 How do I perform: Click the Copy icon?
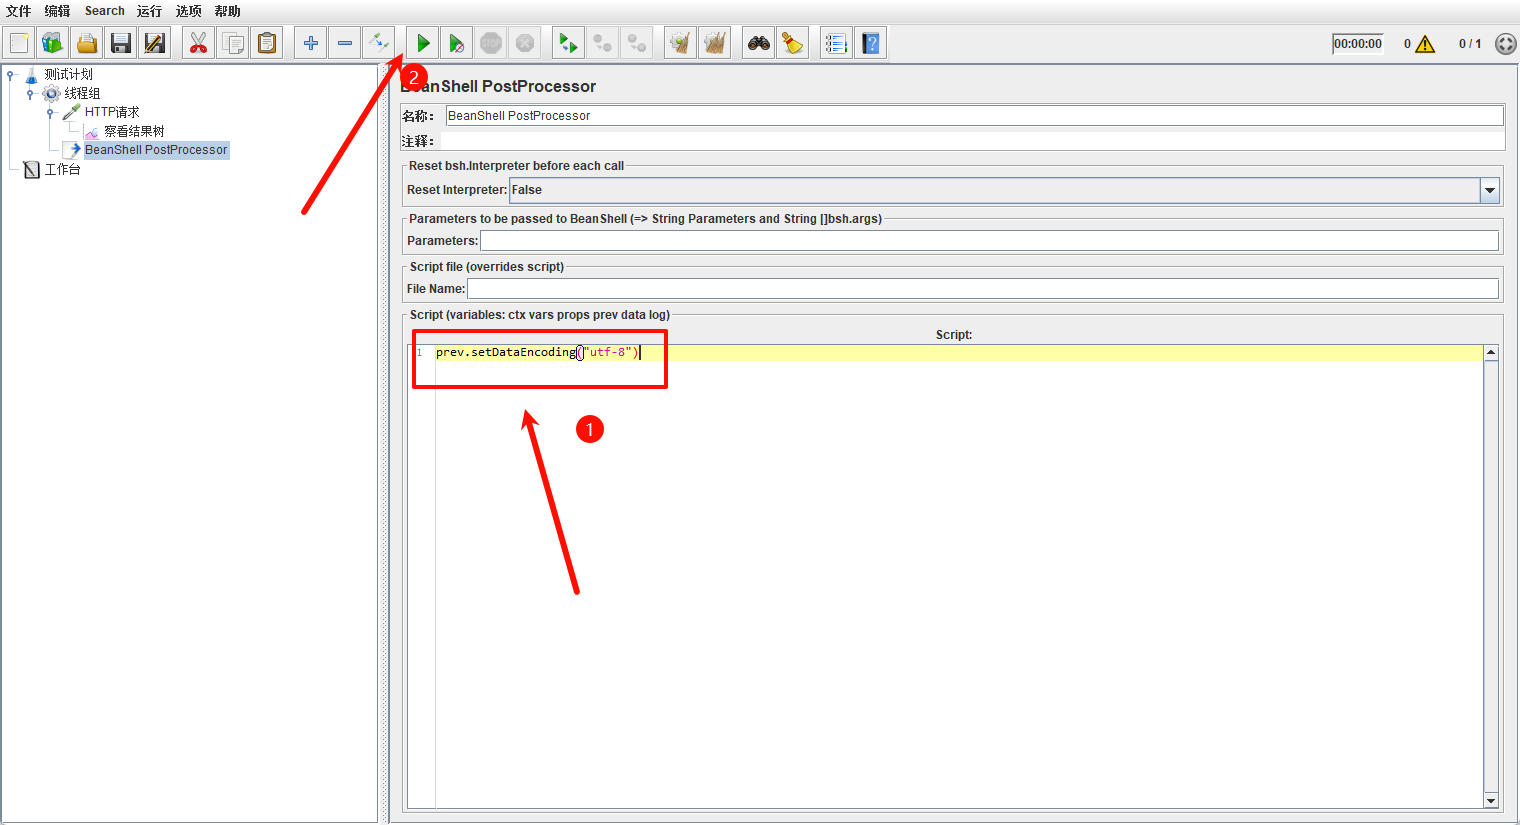click(x=233, y=43)
